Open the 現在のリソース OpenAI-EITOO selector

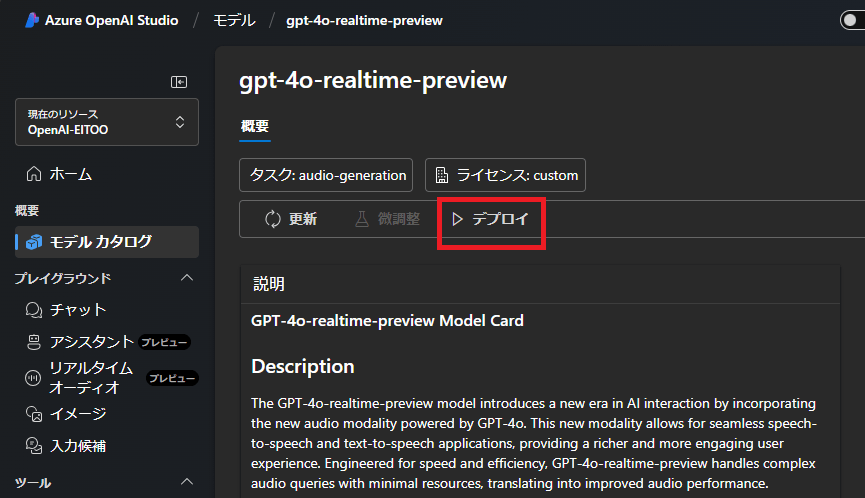pyautogui.click(x=107, y=122)
